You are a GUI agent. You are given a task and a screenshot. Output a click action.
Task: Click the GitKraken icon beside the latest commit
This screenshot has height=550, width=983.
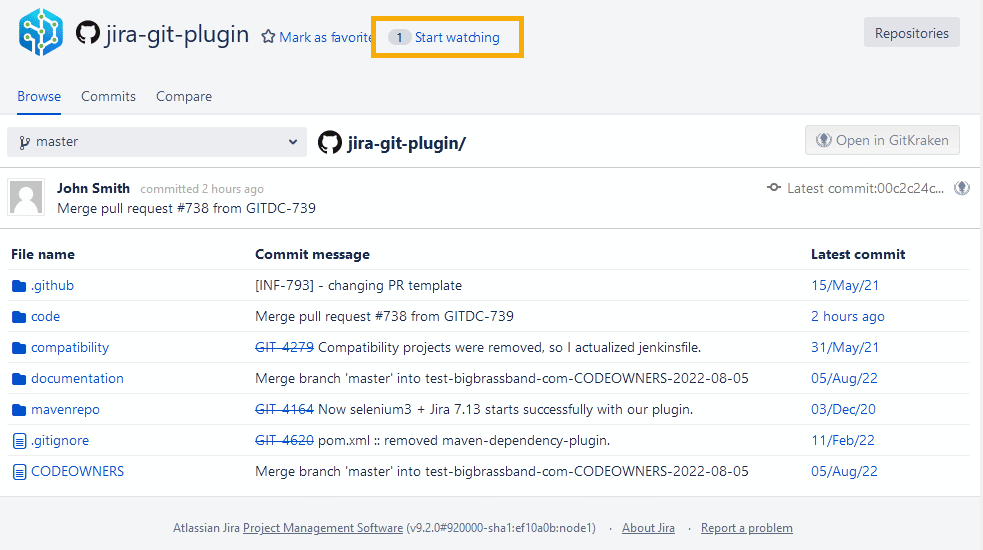point(962,188)
